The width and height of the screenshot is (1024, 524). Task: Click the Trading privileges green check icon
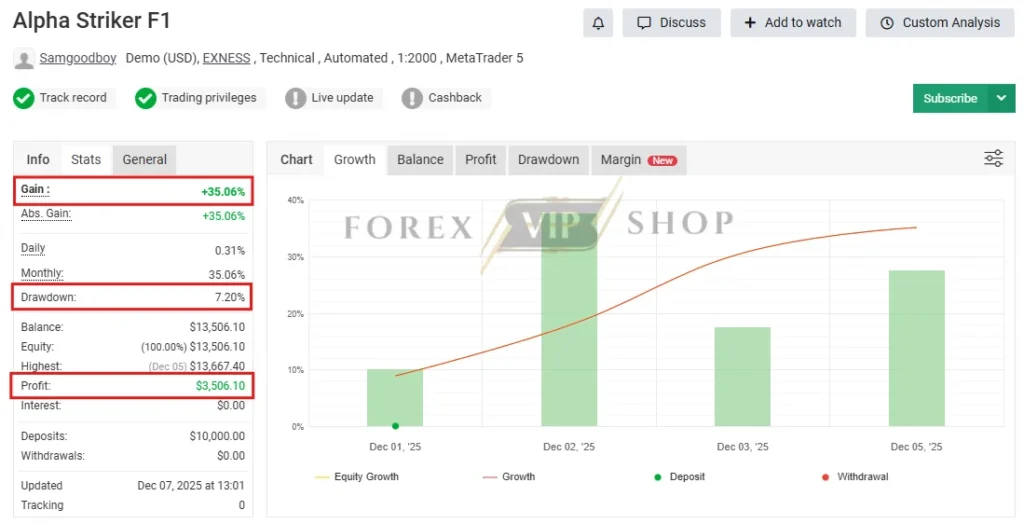click(146, 99)
